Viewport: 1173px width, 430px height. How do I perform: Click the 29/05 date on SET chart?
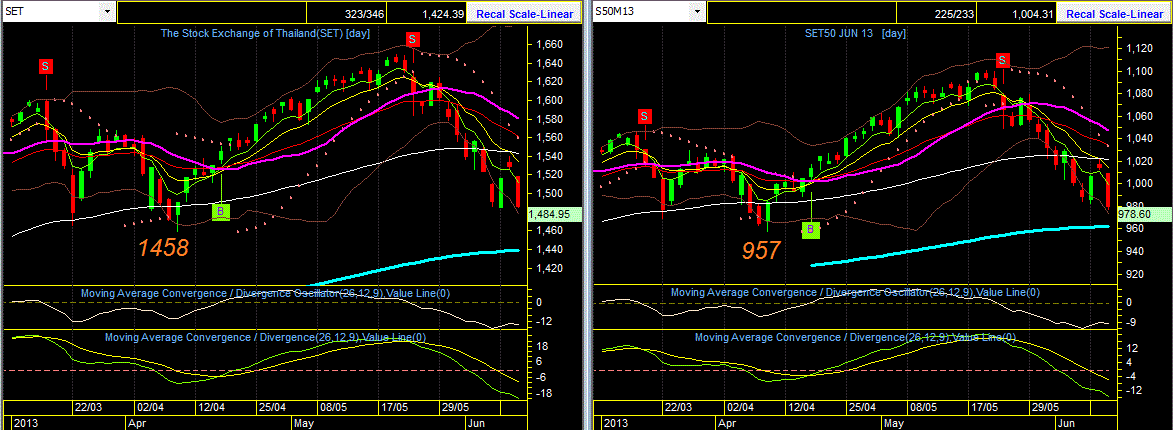456,408
